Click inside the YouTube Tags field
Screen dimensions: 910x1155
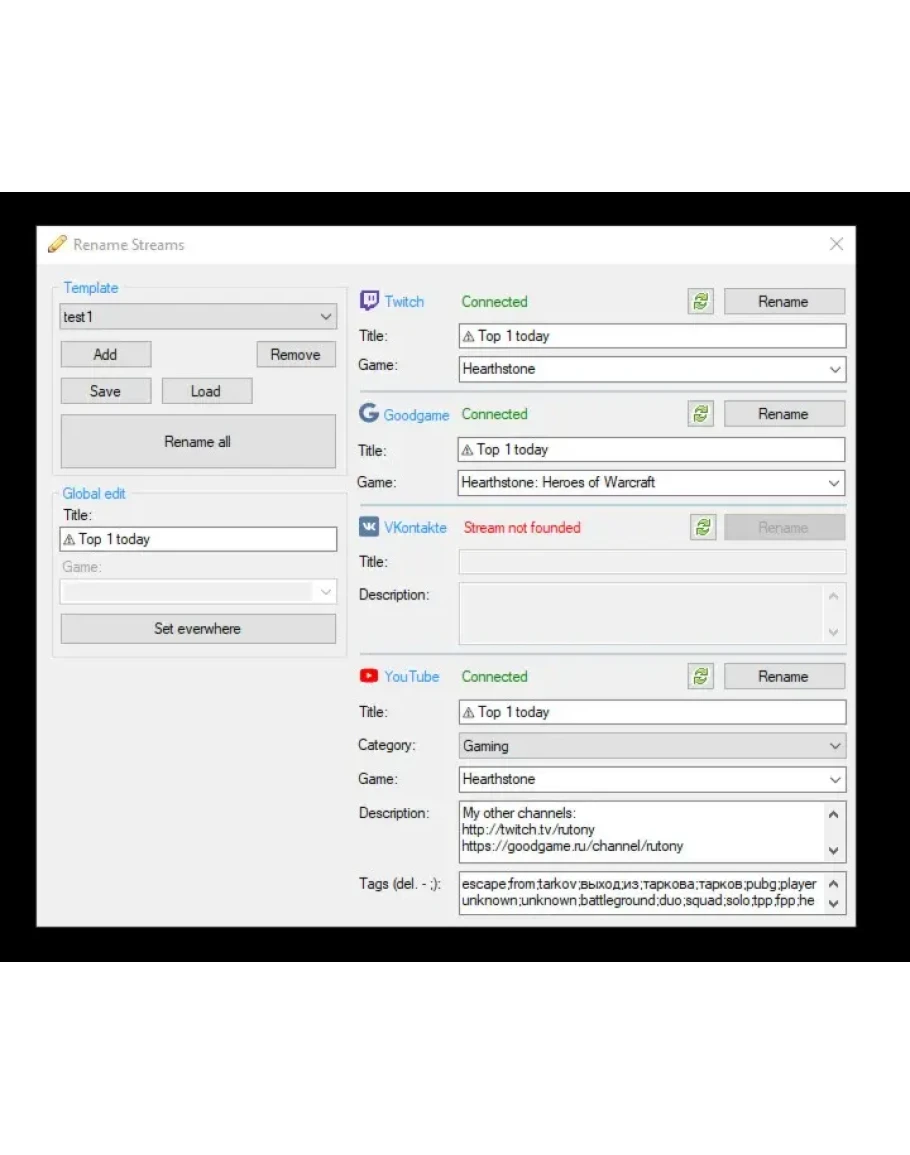640,894
